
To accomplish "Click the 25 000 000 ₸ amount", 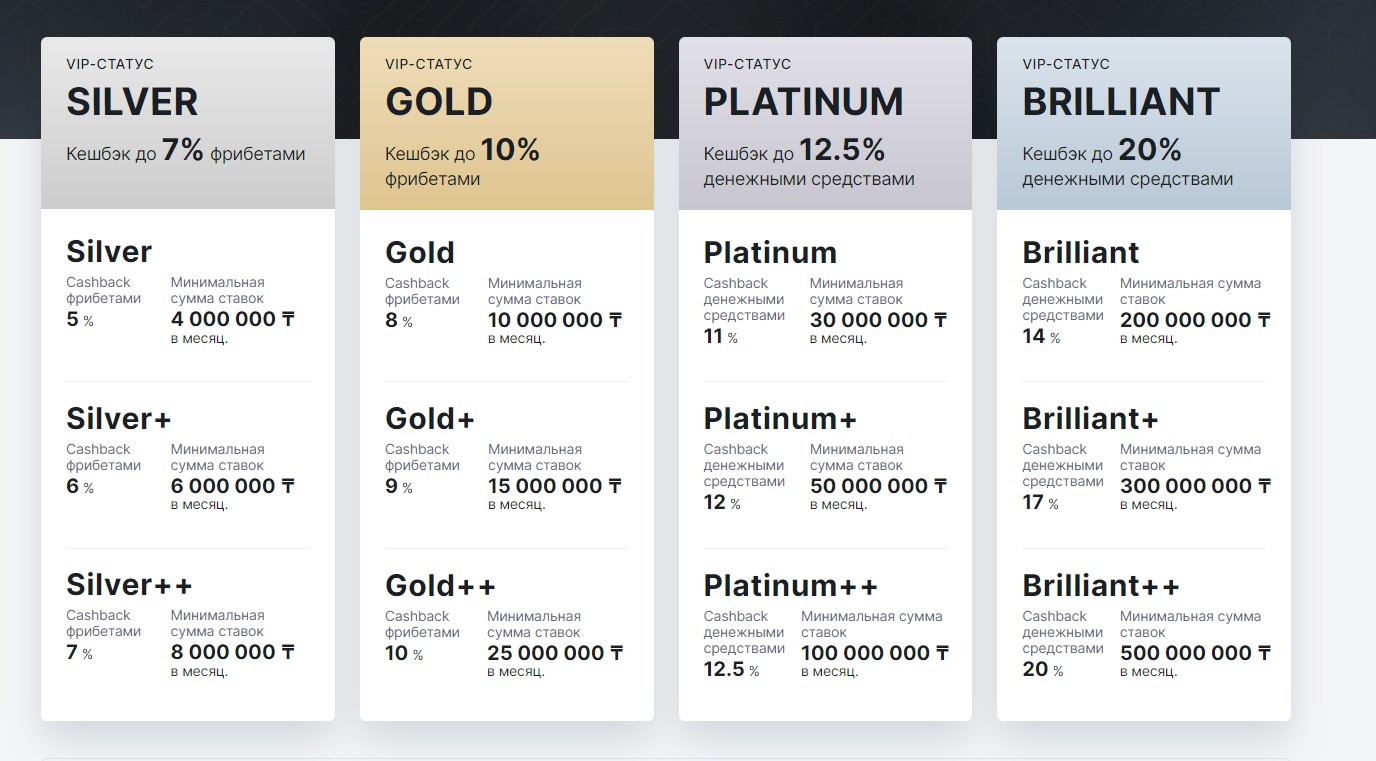I will click(x=555, y=653).
